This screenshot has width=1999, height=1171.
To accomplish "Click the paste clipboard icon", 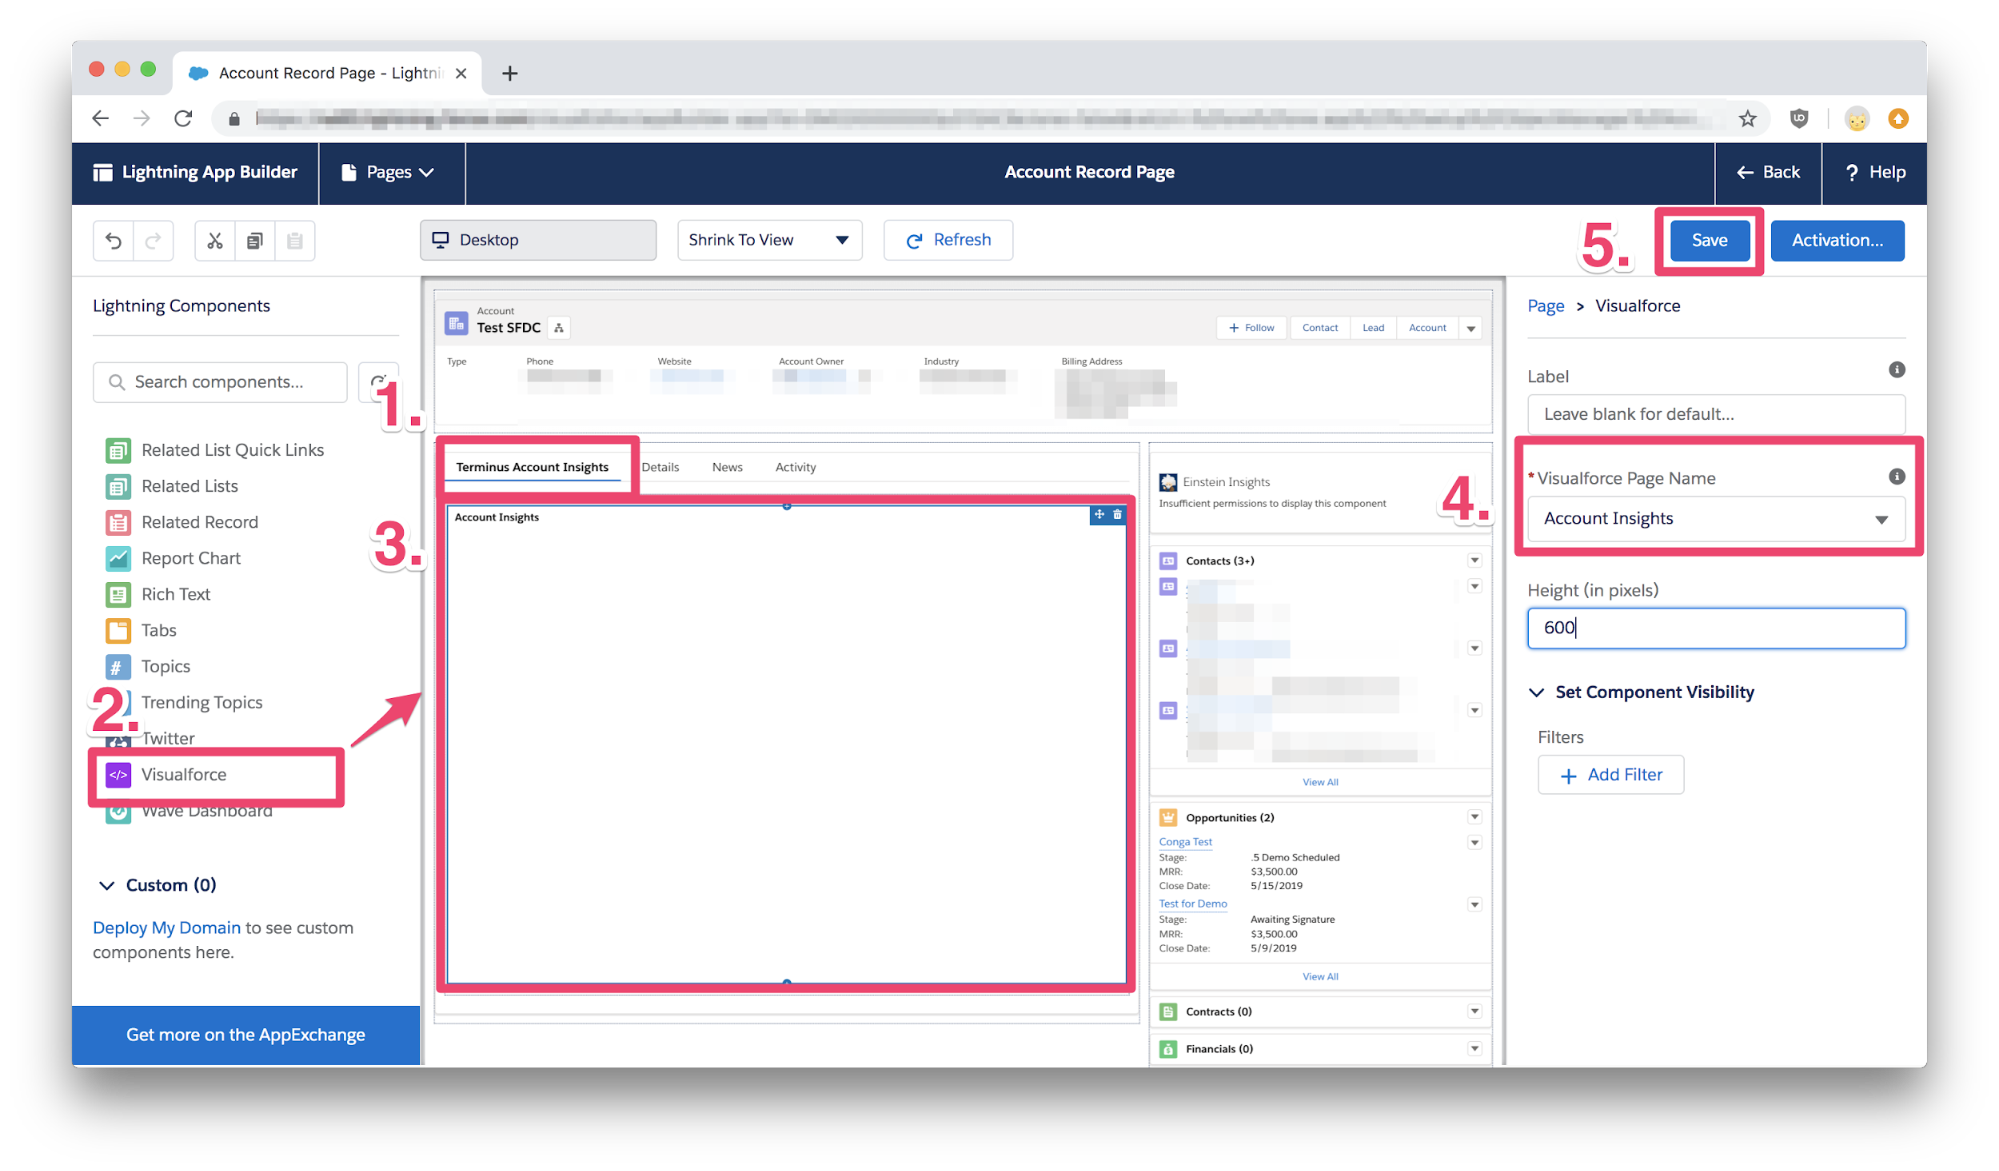I will tap(295, 241).
